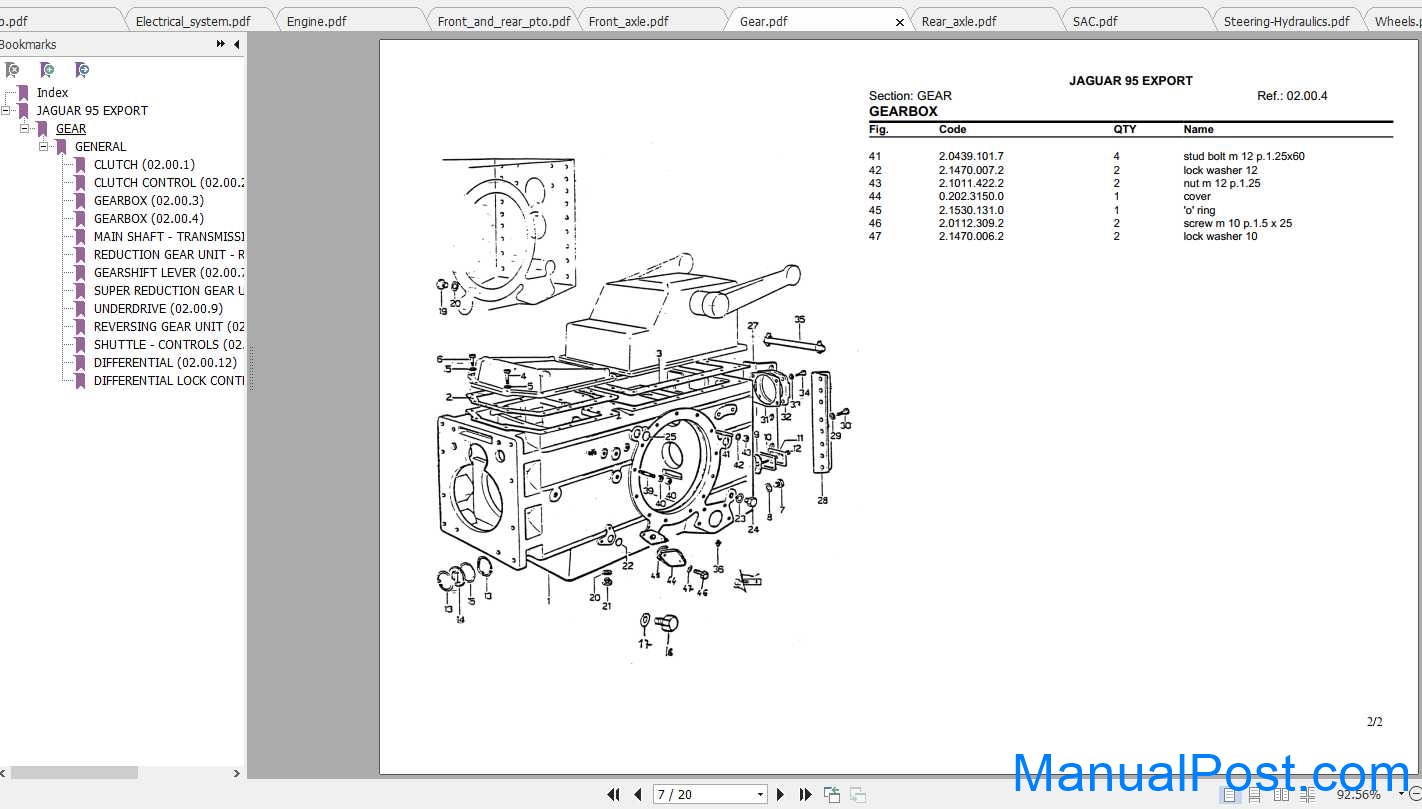This screenshot has width=1422, height=809.
Task: Switch to the SAC.pdf tab
Action: click(1095, 21)
